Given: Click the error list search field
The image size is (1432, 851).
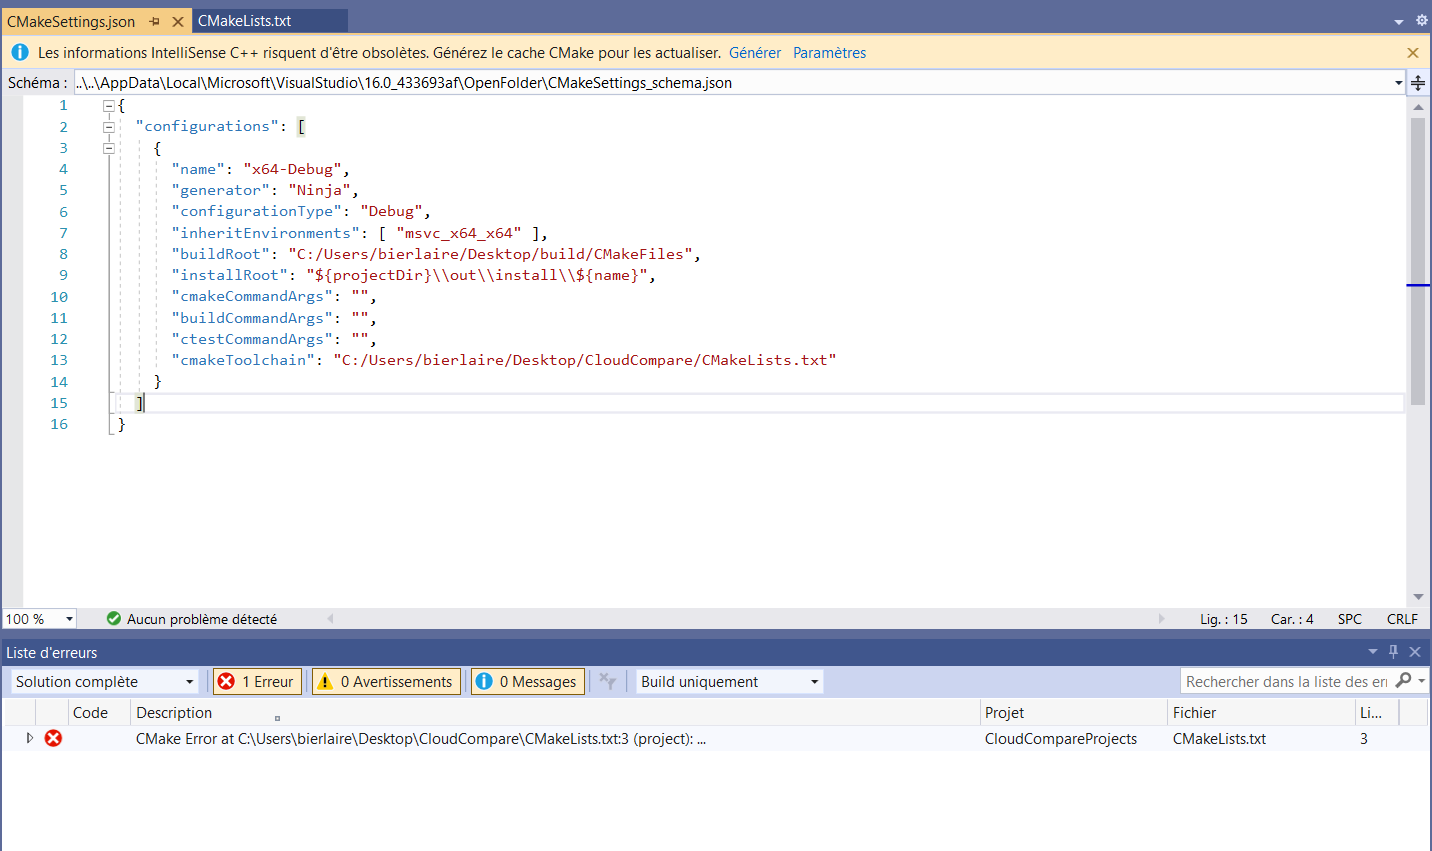Looking at the screenshot, I should pyautogui.click(x=1286, y=682).
